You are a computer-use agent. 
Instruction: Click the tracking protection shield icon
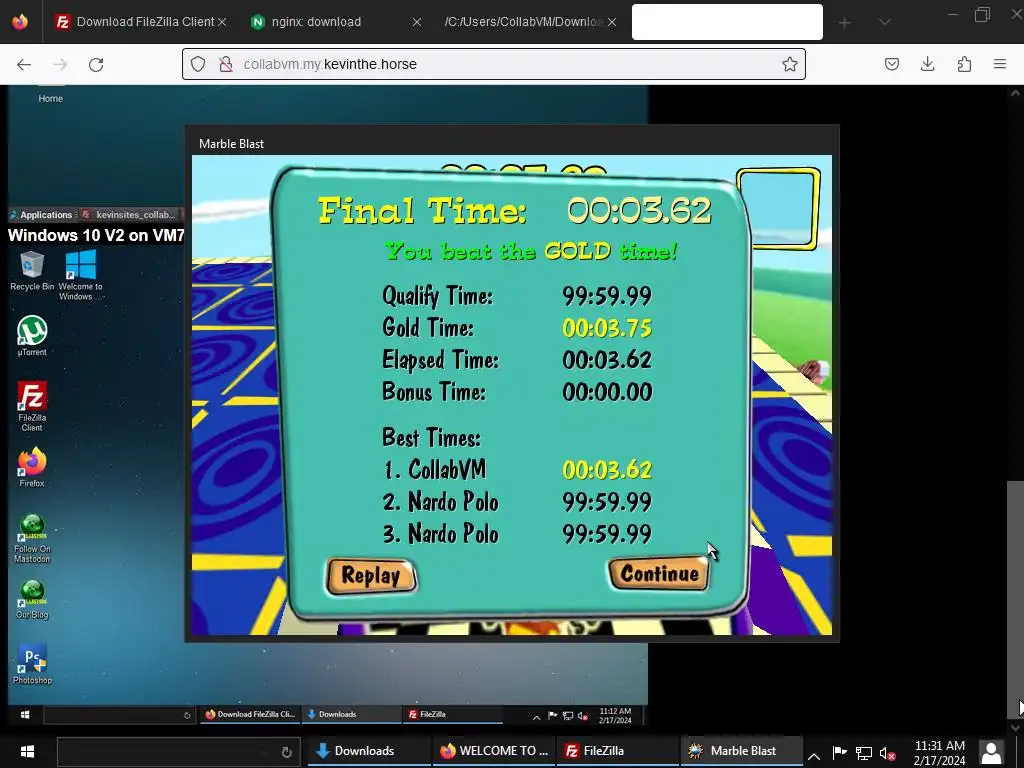pyautogui.click(x=198, y=64)
